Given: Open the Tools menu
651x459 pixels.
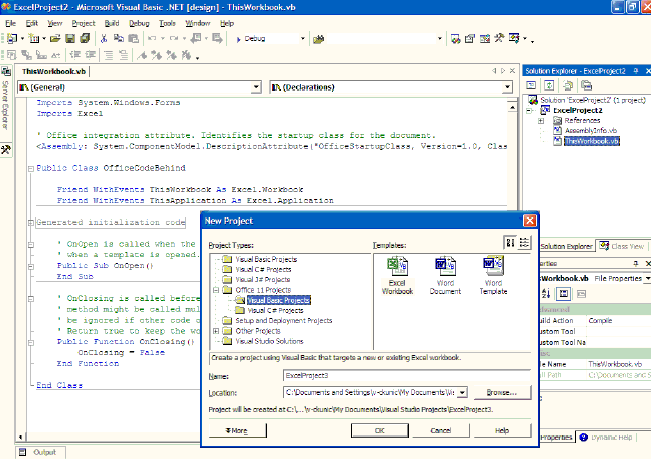Looking at the screenshot, I should coord(167,23).
